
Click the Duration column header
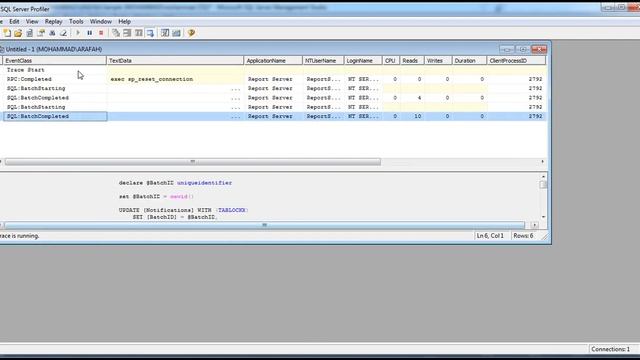click(x=469, y=60)
